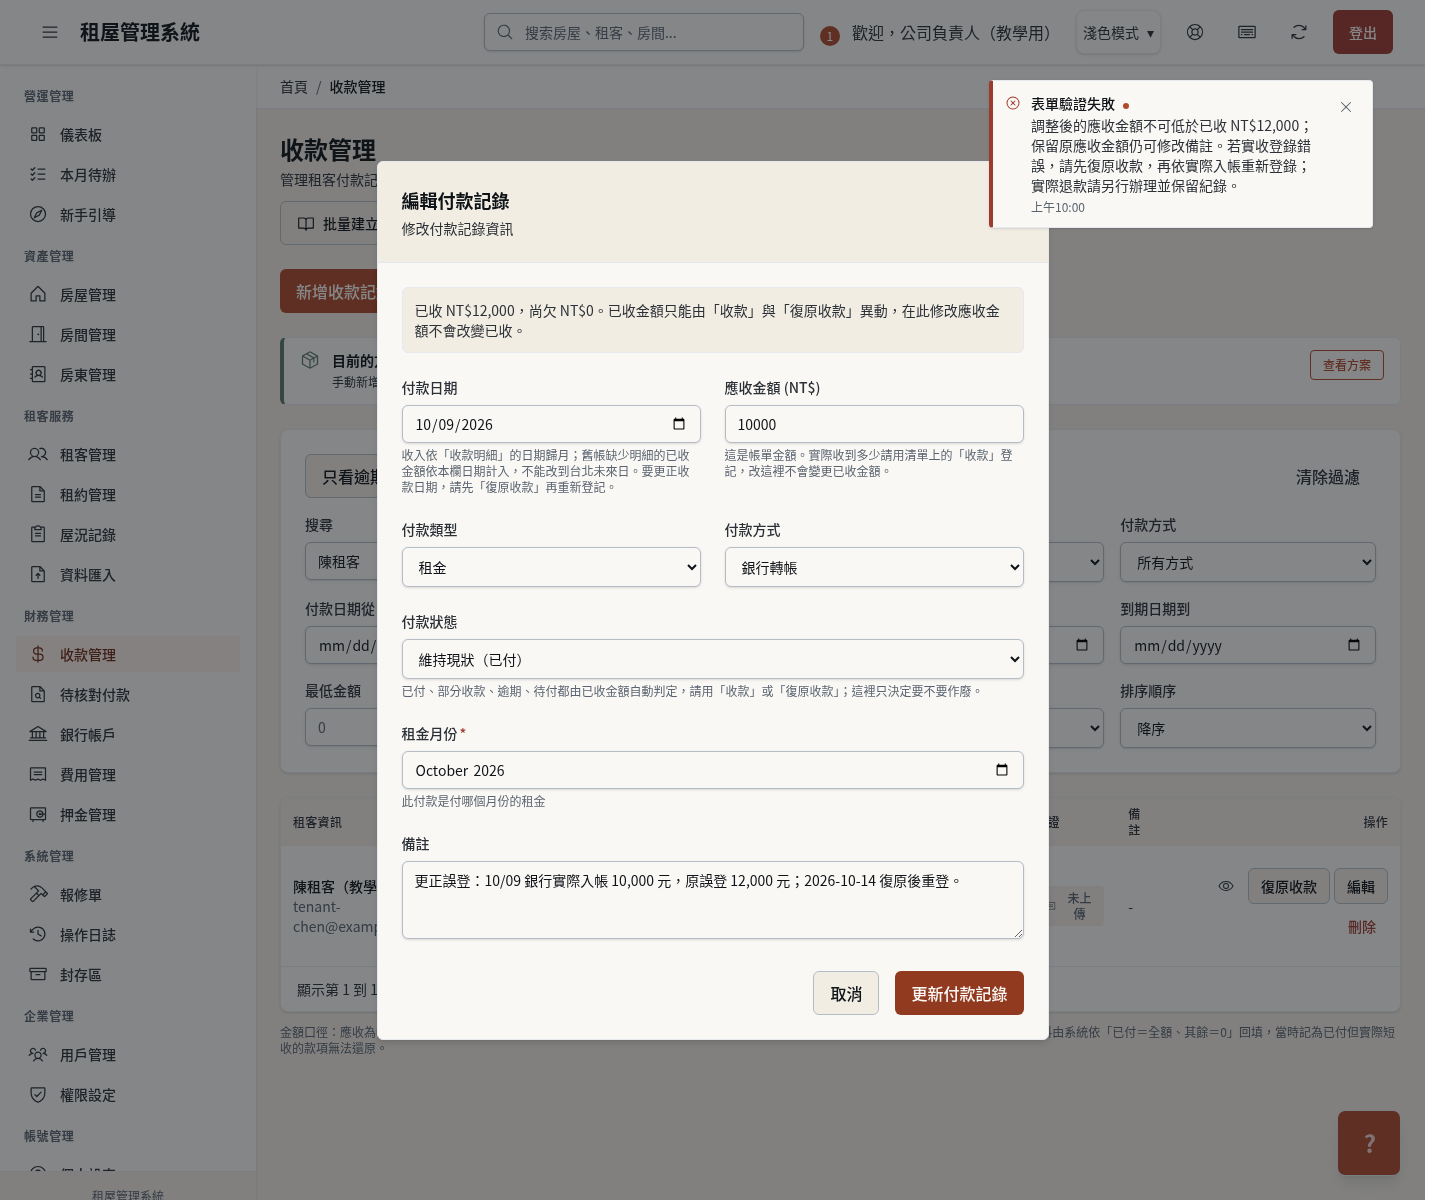Image resolution: width=1440 pixels, height=1200 pixels.
Task: Click the 查看方案 button
Action: (1347, 365)
